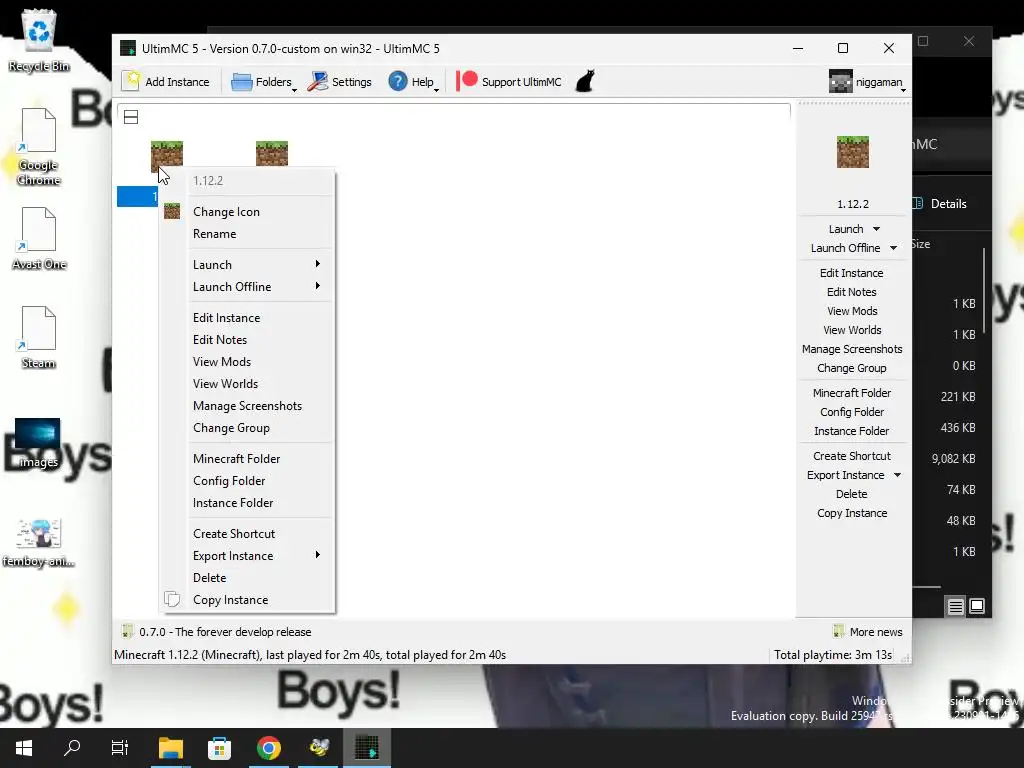Click View Worlds in side panel
Image resolution: width=1024 pixels, height=768 pixels.
[x=852, y=330]
